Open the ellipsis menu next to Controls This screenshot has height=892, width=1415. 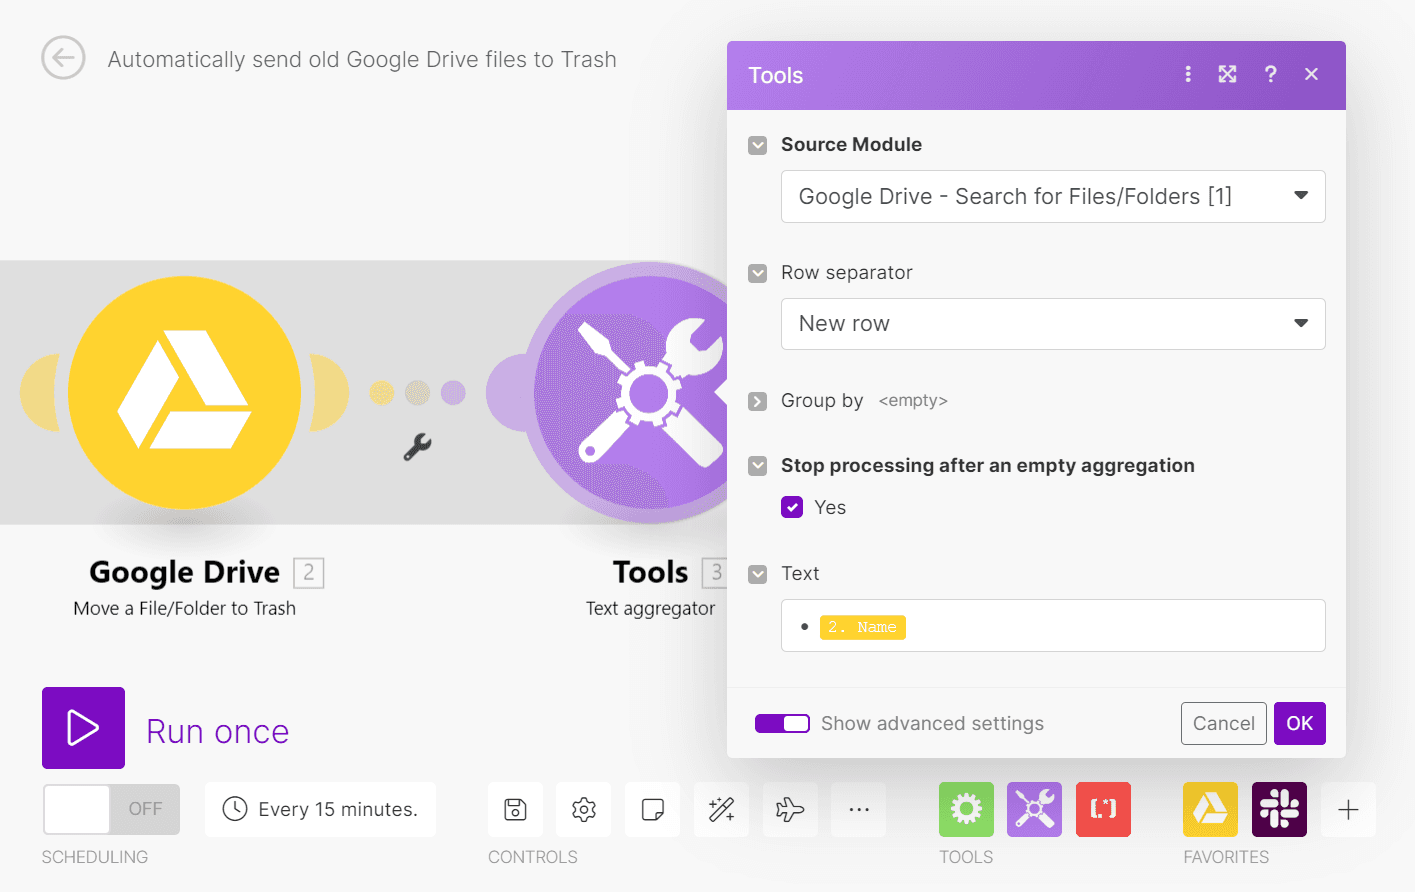coord(858,809)
